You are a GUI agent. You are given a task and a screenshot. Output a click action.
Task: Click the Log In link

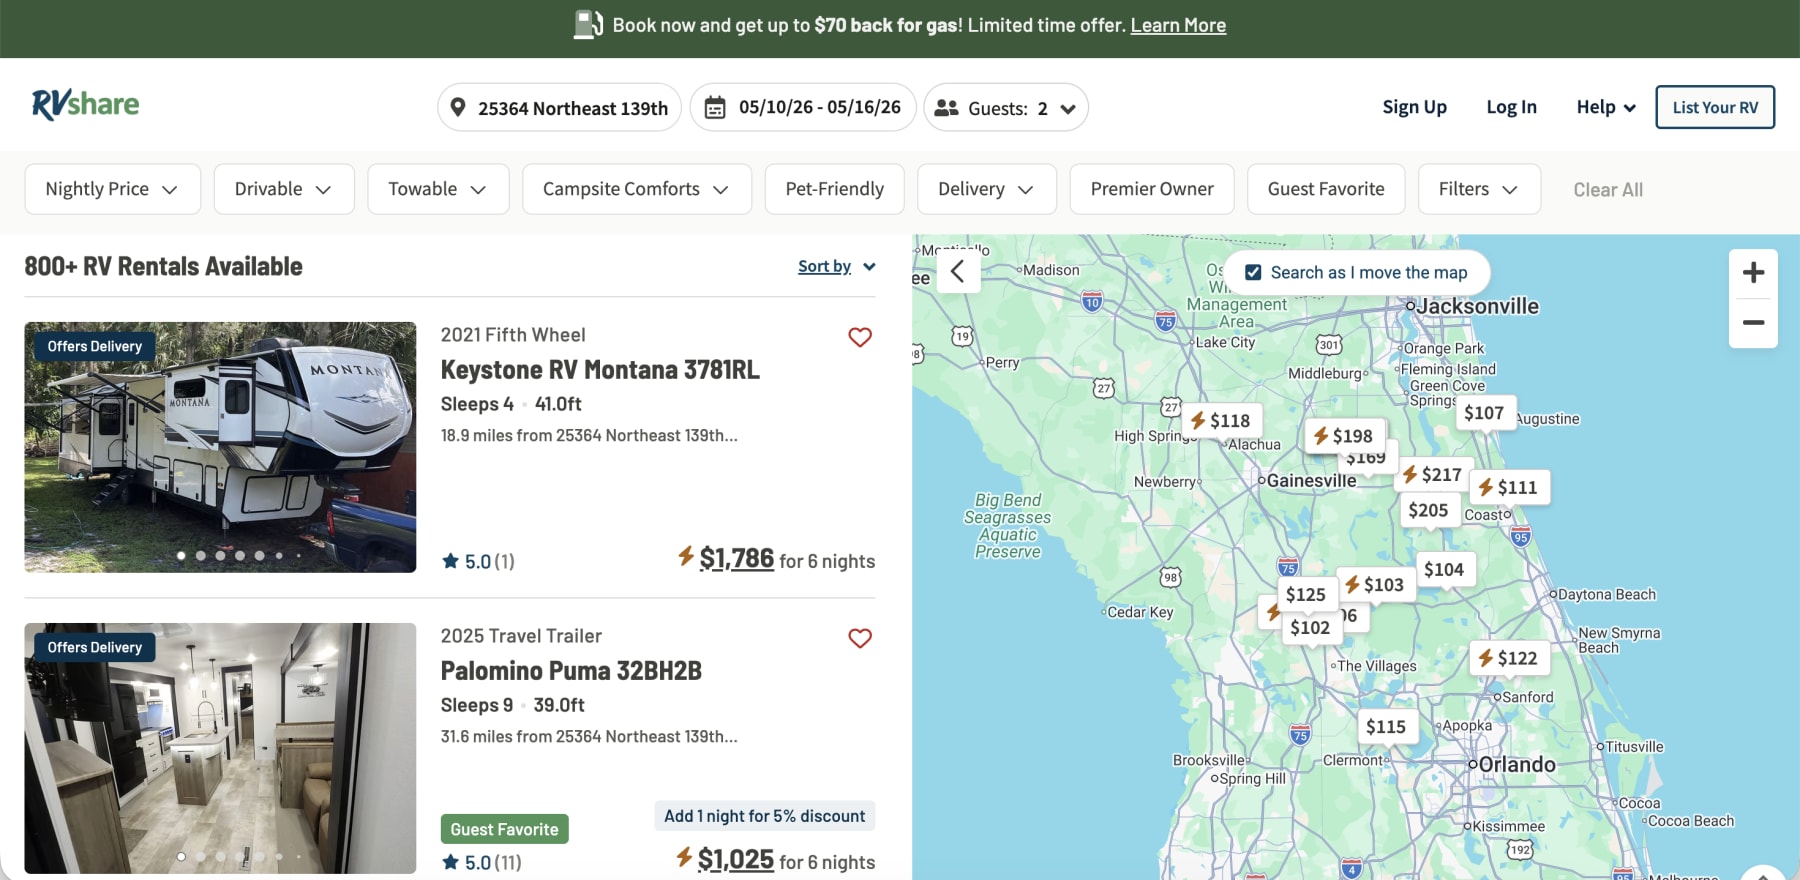[x=1511, y=107]
